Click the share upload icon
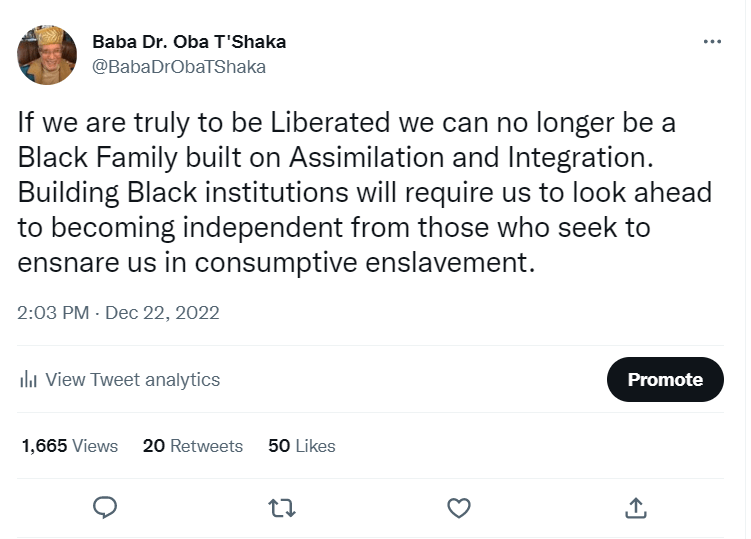This screenshot has width=751, height=539. tap(635, 508)
